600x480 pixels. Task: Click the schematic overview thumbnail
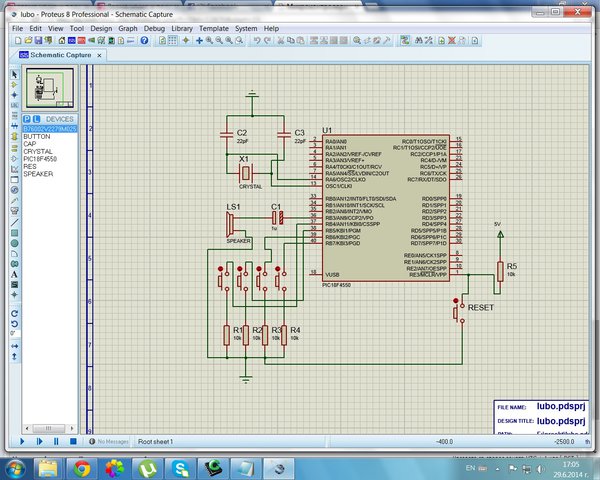[50, 88]
